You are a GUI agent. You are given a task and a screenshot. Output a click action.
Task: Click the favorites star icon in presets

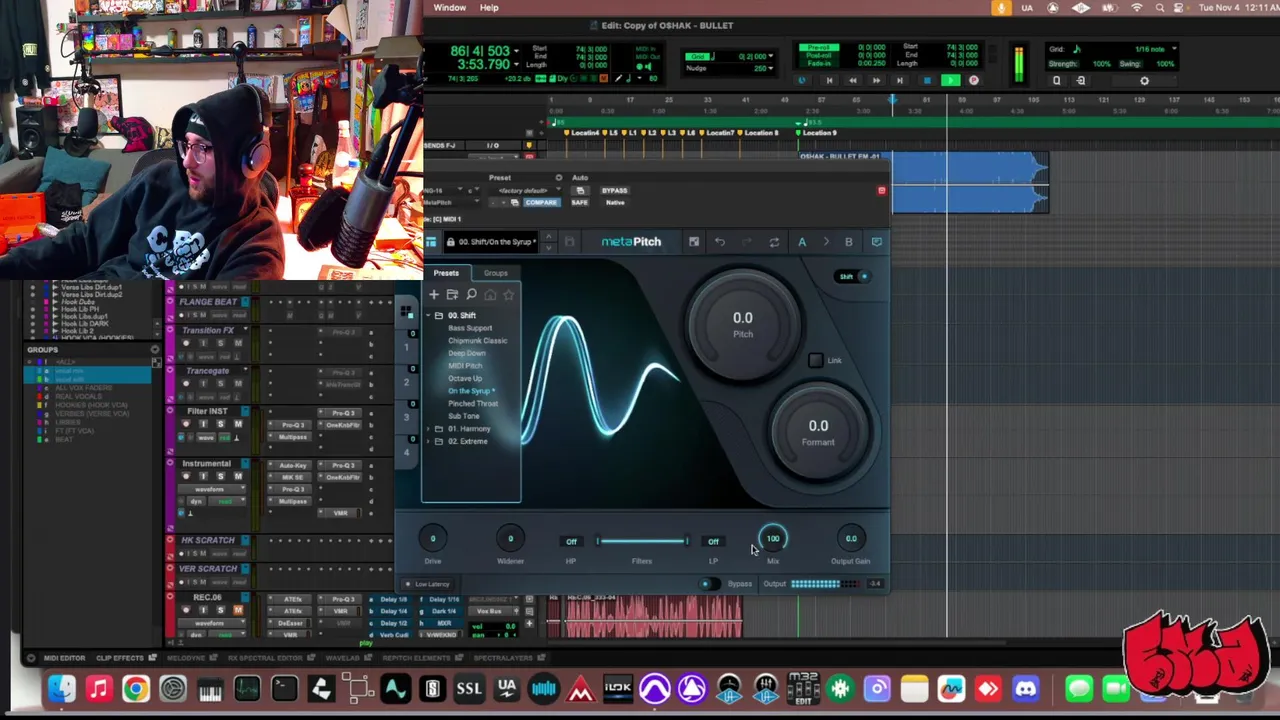[509, 295]
